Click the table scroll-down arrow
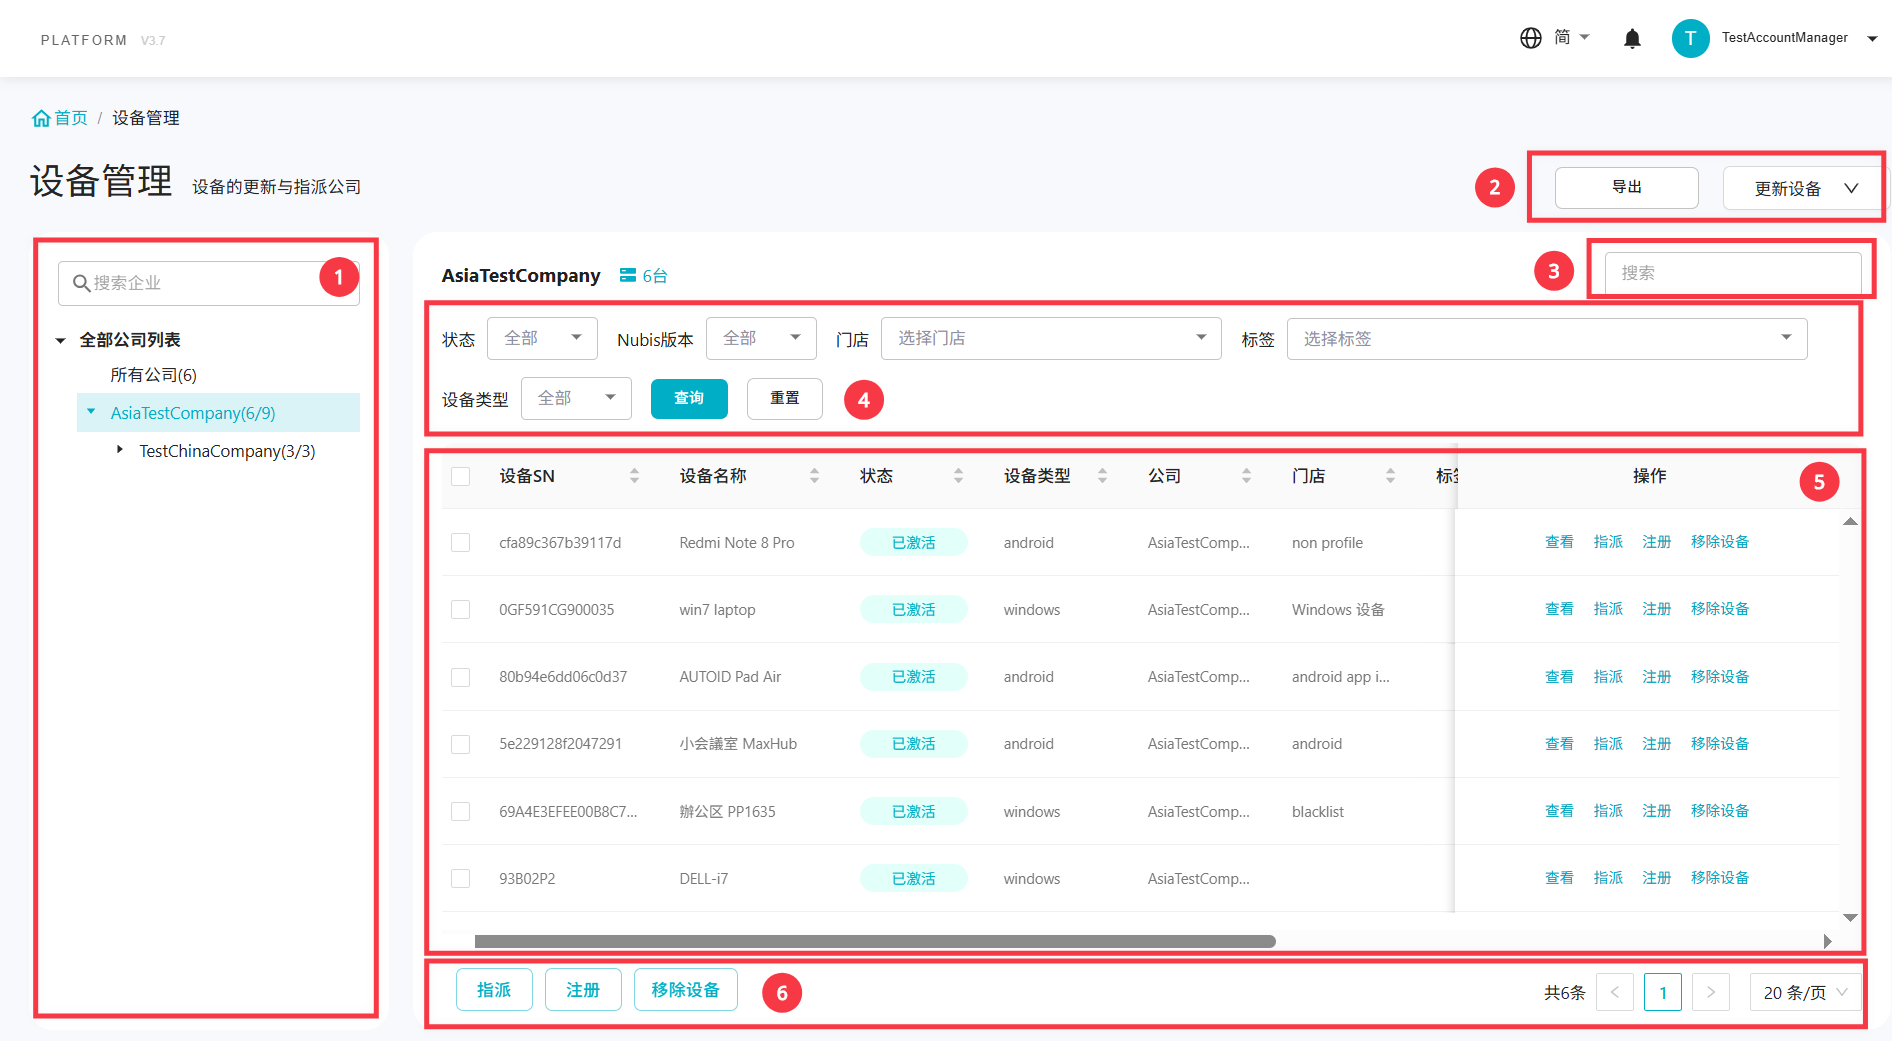 pyautogui.click(x=1850, y=917)
